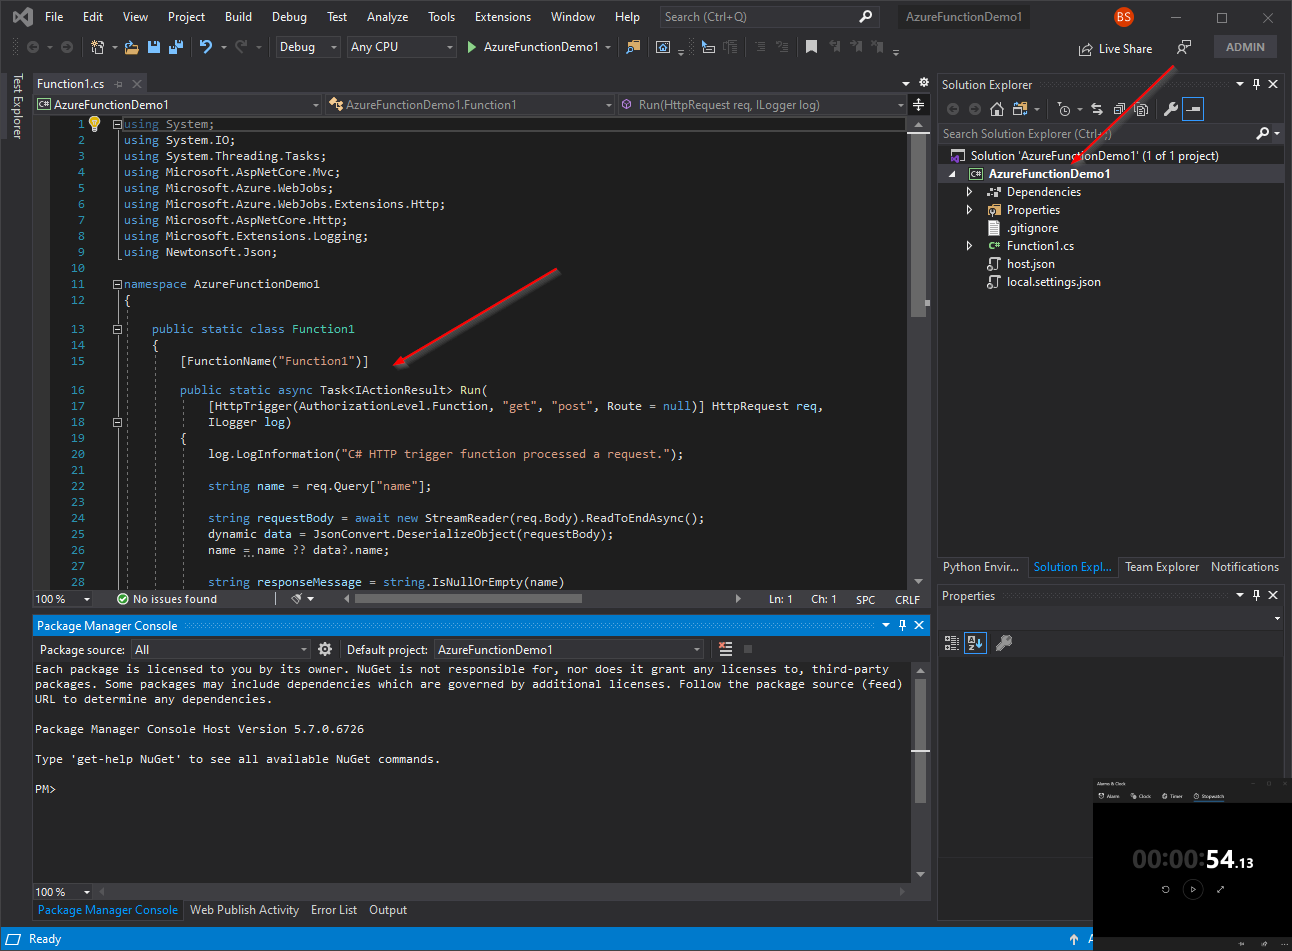Start debugging with the green play icon
Image resolution: width=1292 pixels, height=951 pixels.
(x=471, y=47)
